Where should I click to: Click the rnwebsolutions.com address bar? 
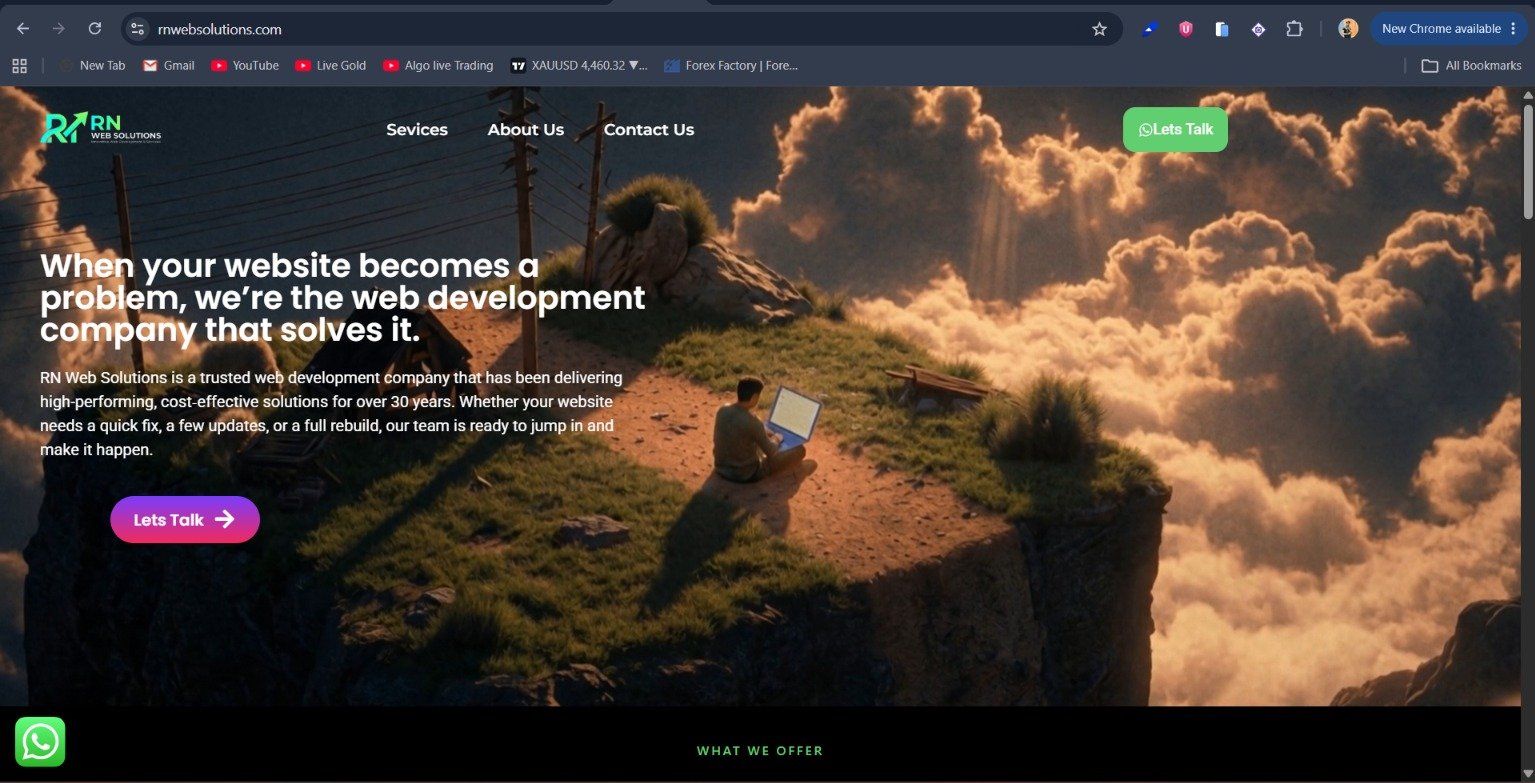click(620, 29)
